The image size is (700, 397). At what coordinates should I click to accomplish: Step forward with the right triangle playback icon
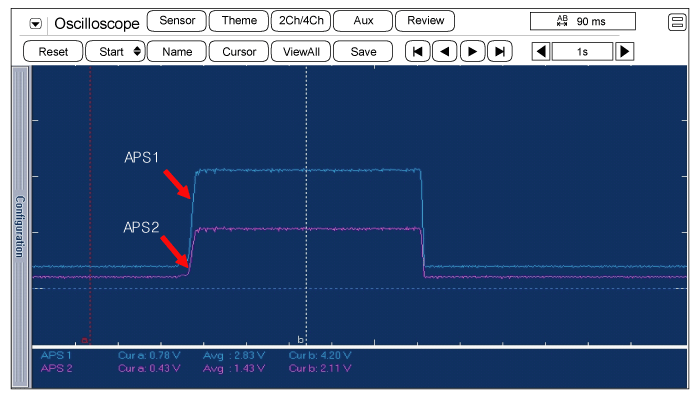(x=472, y=52)
